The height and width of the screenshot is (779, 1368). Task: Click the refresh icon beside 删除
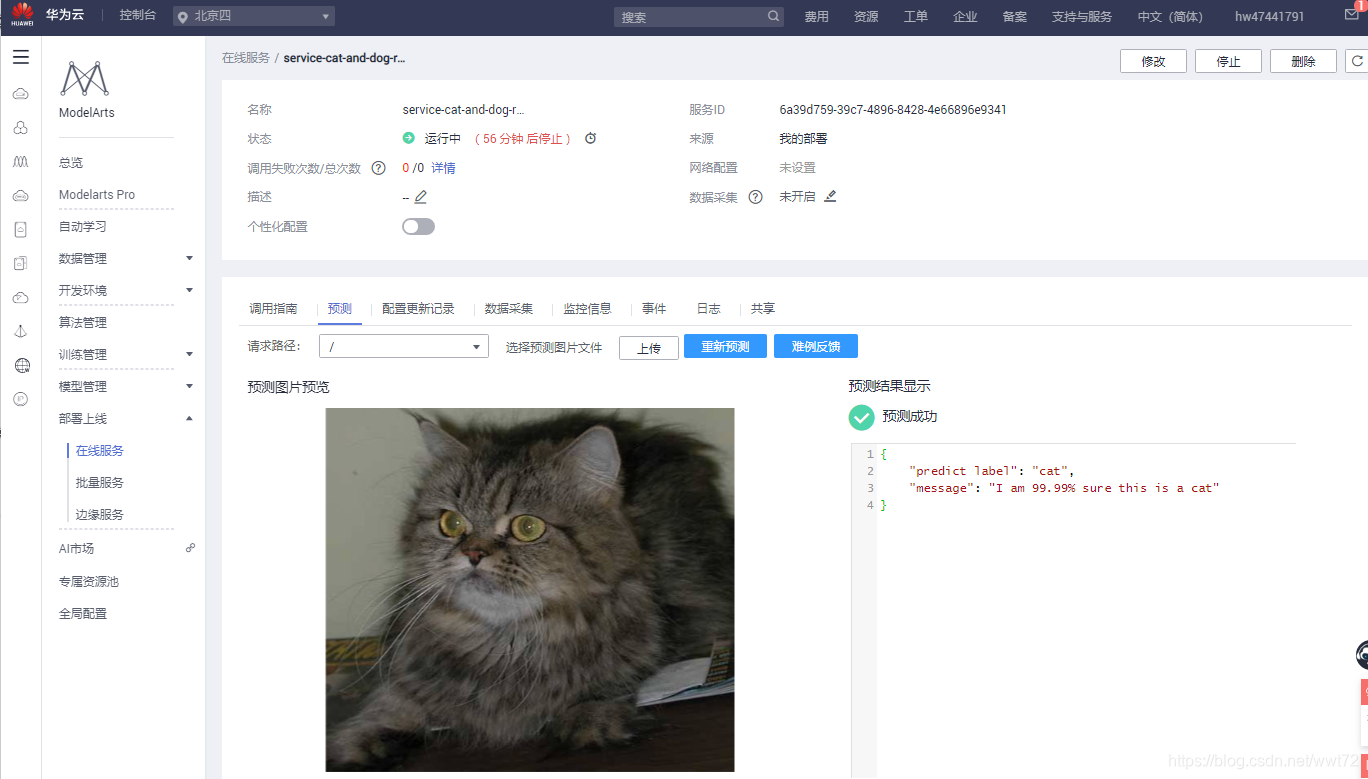click(x=1357, y=61)
